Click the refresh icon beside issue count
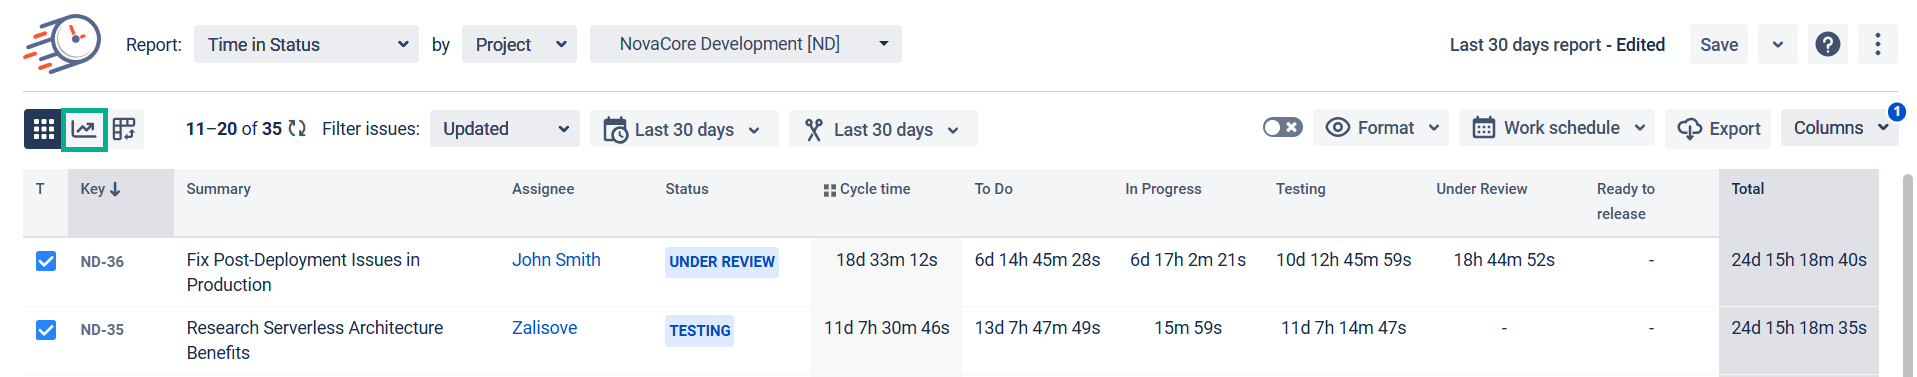 [x=297, y=129]
